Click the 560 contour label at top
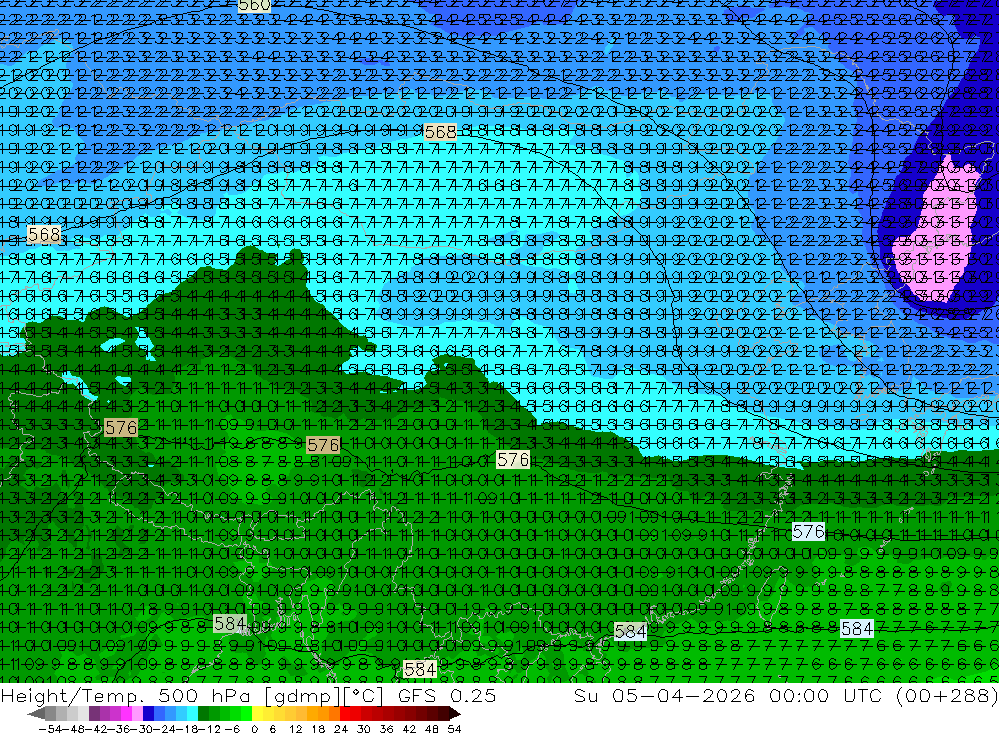This screenshot has height=733, width=1000. pyautogui.click(x=254, y=6)
